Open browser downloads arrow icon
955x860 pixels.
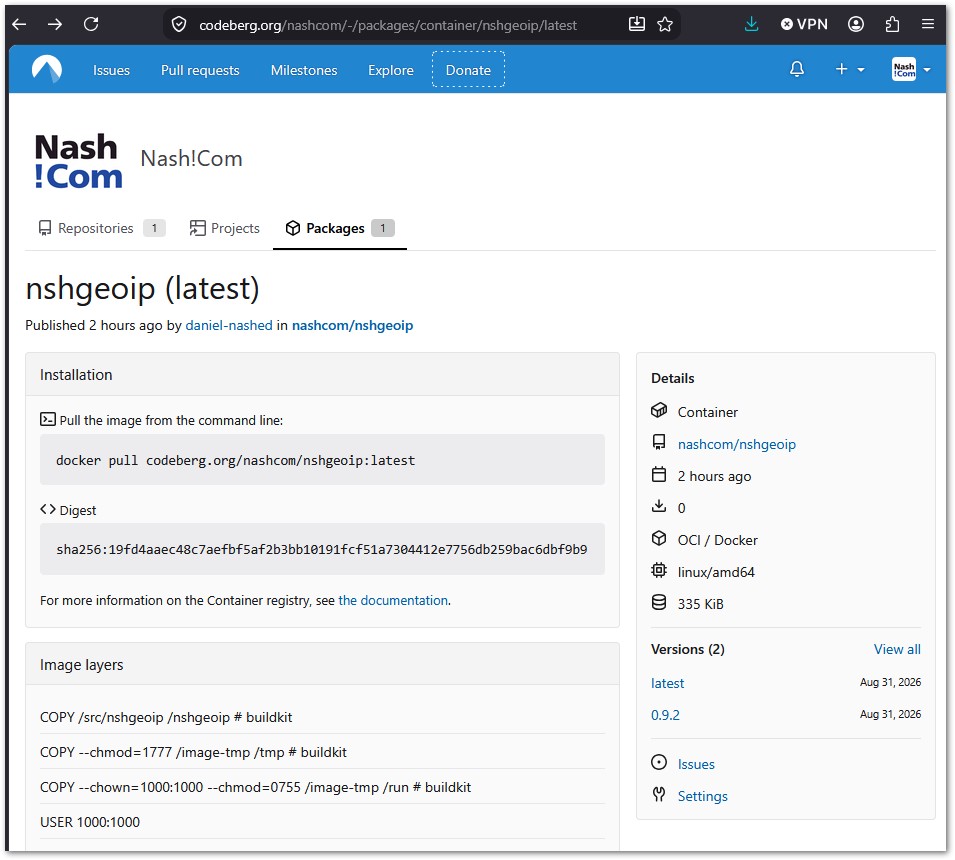pos(752,24)
